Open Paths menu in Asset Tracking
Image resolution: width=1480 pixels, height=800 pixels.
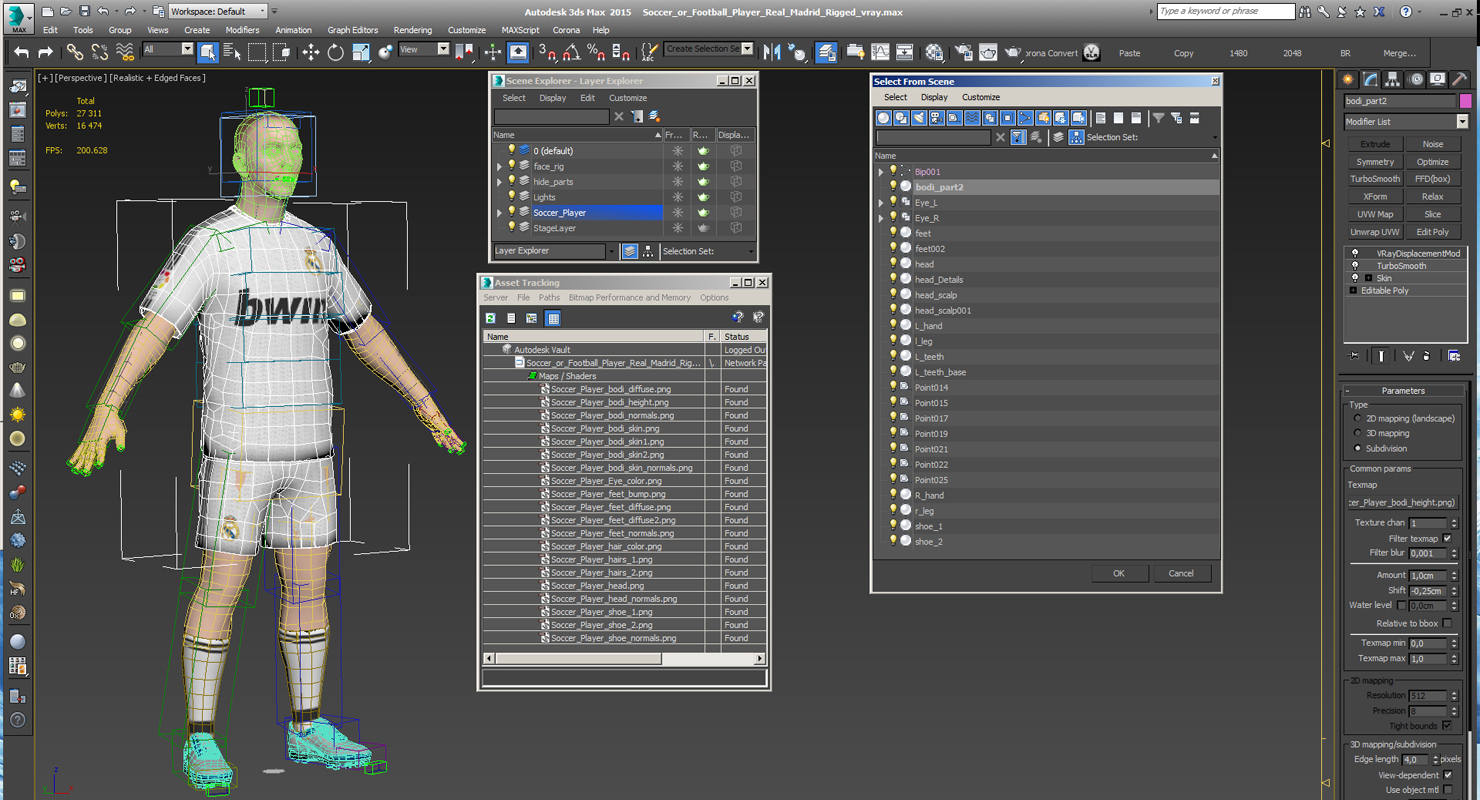pos(549,297)
